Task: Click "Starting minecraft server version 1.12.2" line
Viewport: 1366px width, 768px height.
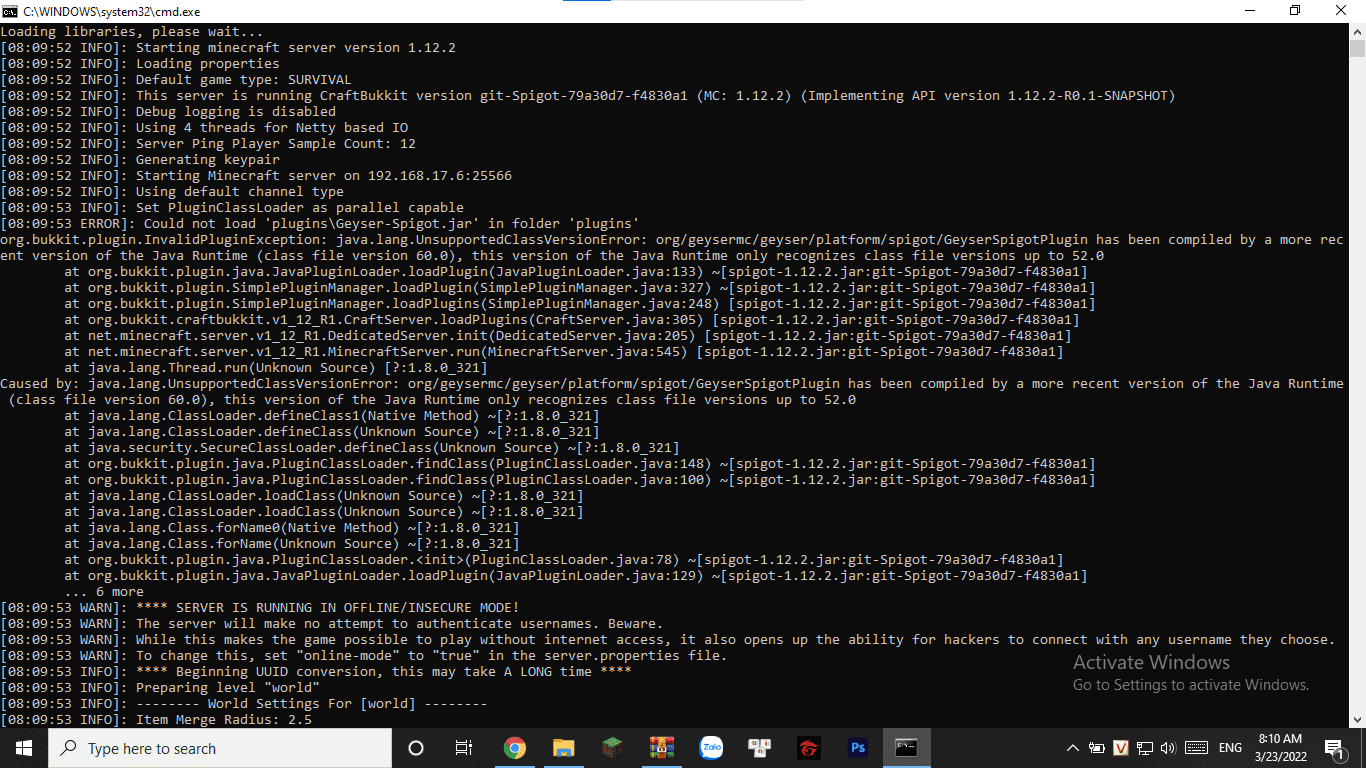Action: pyautogui.click(x=229, y=48)
